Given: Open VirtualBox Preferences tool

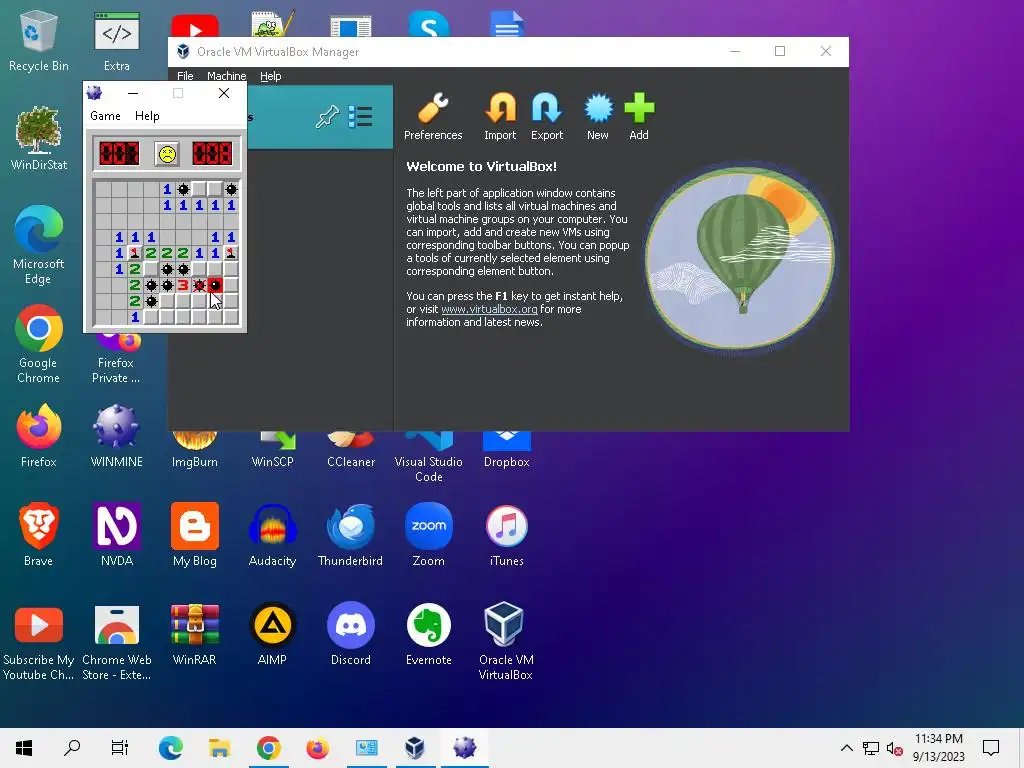Looking at the screenshot, I should click(x=433, y=116).
